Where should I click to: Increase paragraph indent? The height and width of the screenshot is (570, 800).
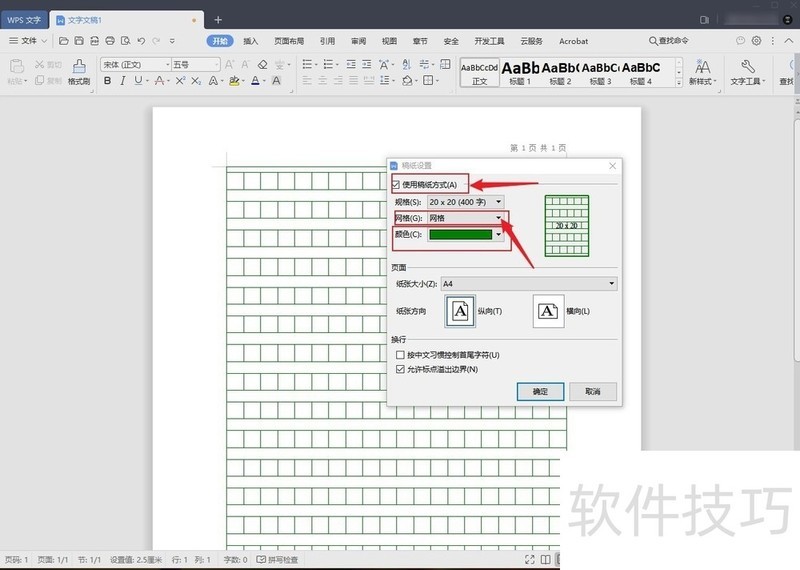click(367, 64)
